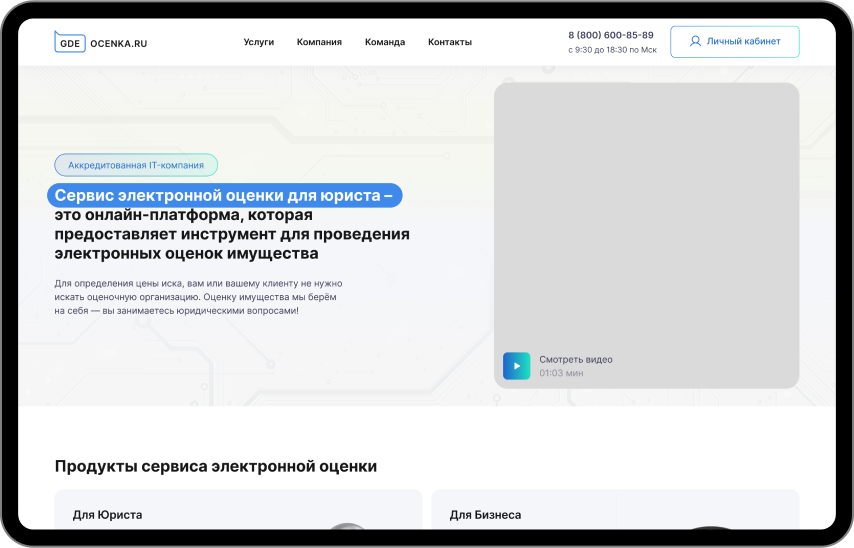Screen dimensions: 854x548
Task: Click the GDE logo icon
Action: [x=69, y=42]
